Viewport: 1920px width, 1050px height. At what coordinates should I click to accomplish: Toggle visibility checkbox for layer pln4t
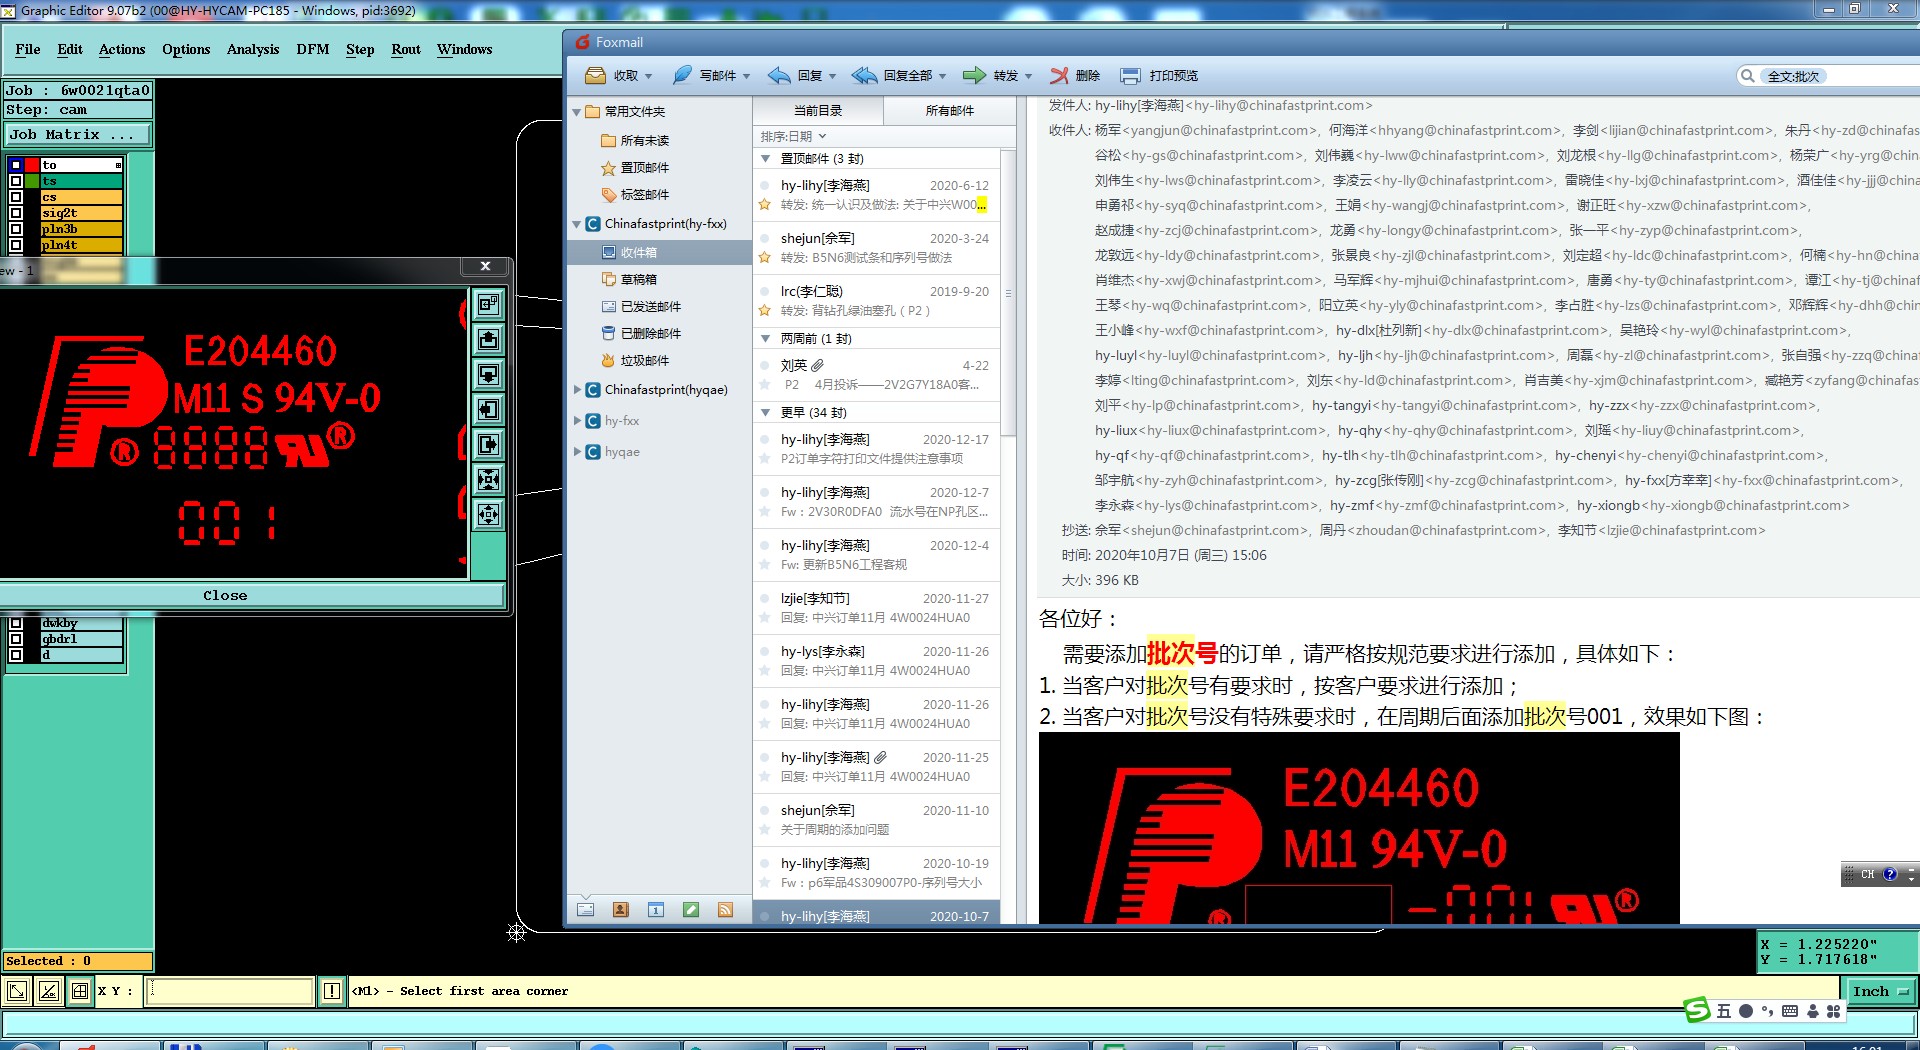click(x=16, y=245)
